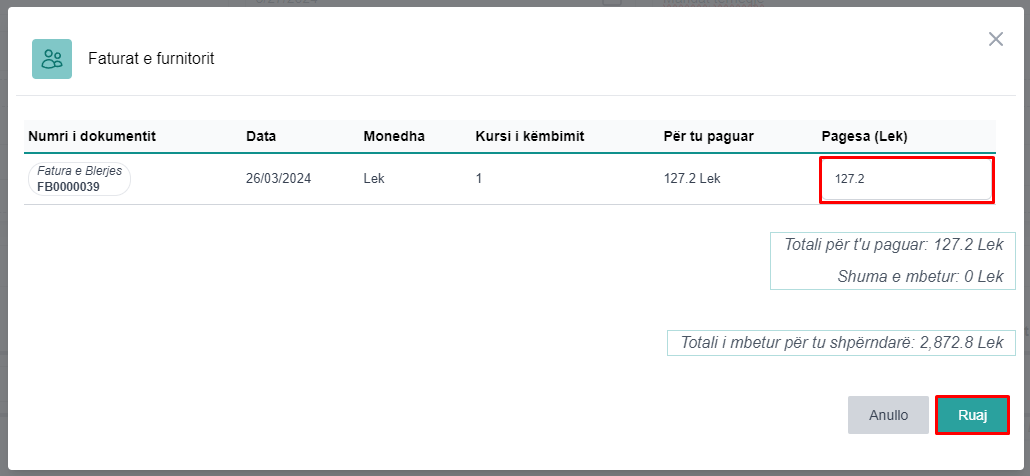The height and width of the screenshot is (476, 1030).
Task: Click the Numri i dokumentit column header
Action: coord(92,136)
